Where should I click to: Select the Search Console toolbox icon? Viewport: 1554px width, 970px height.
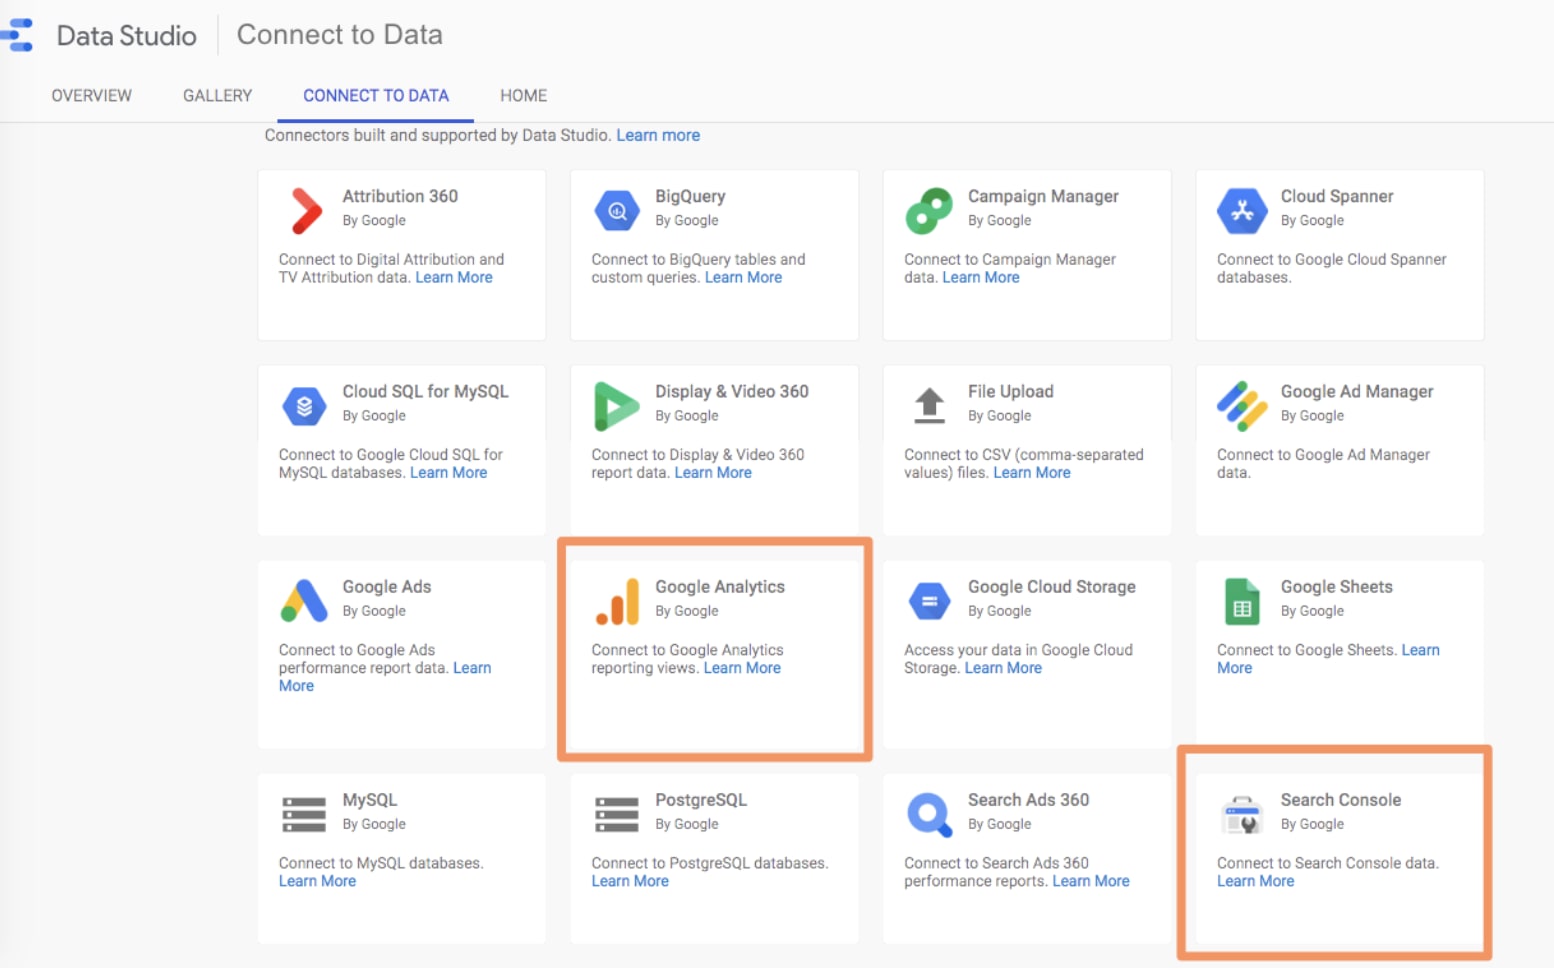point(1242,814)
